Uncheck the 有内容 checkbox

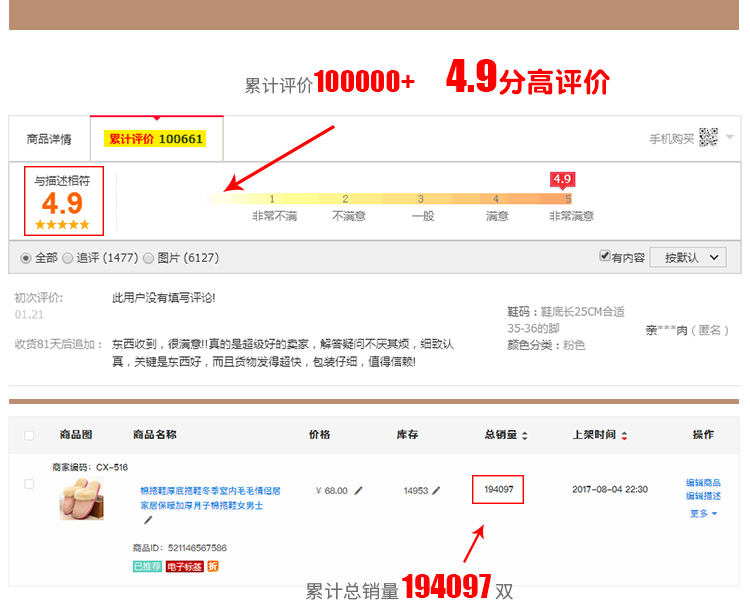604,256
